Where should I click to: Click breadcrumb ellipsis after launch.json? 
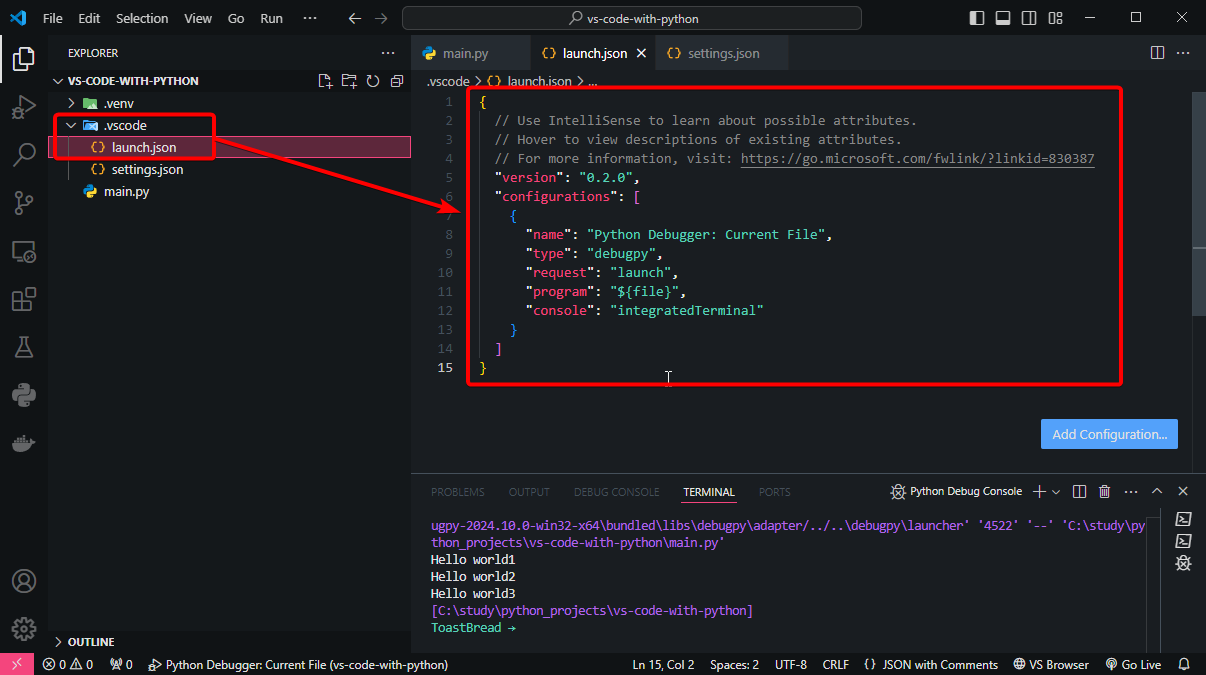(x=592, y=81)
